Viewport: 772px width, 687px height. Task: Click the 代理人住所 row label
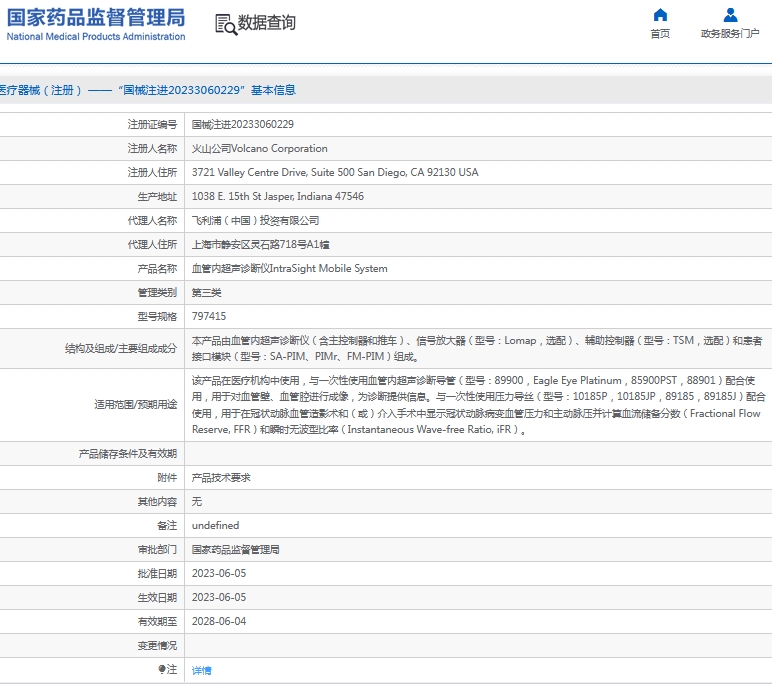(152, 244)
